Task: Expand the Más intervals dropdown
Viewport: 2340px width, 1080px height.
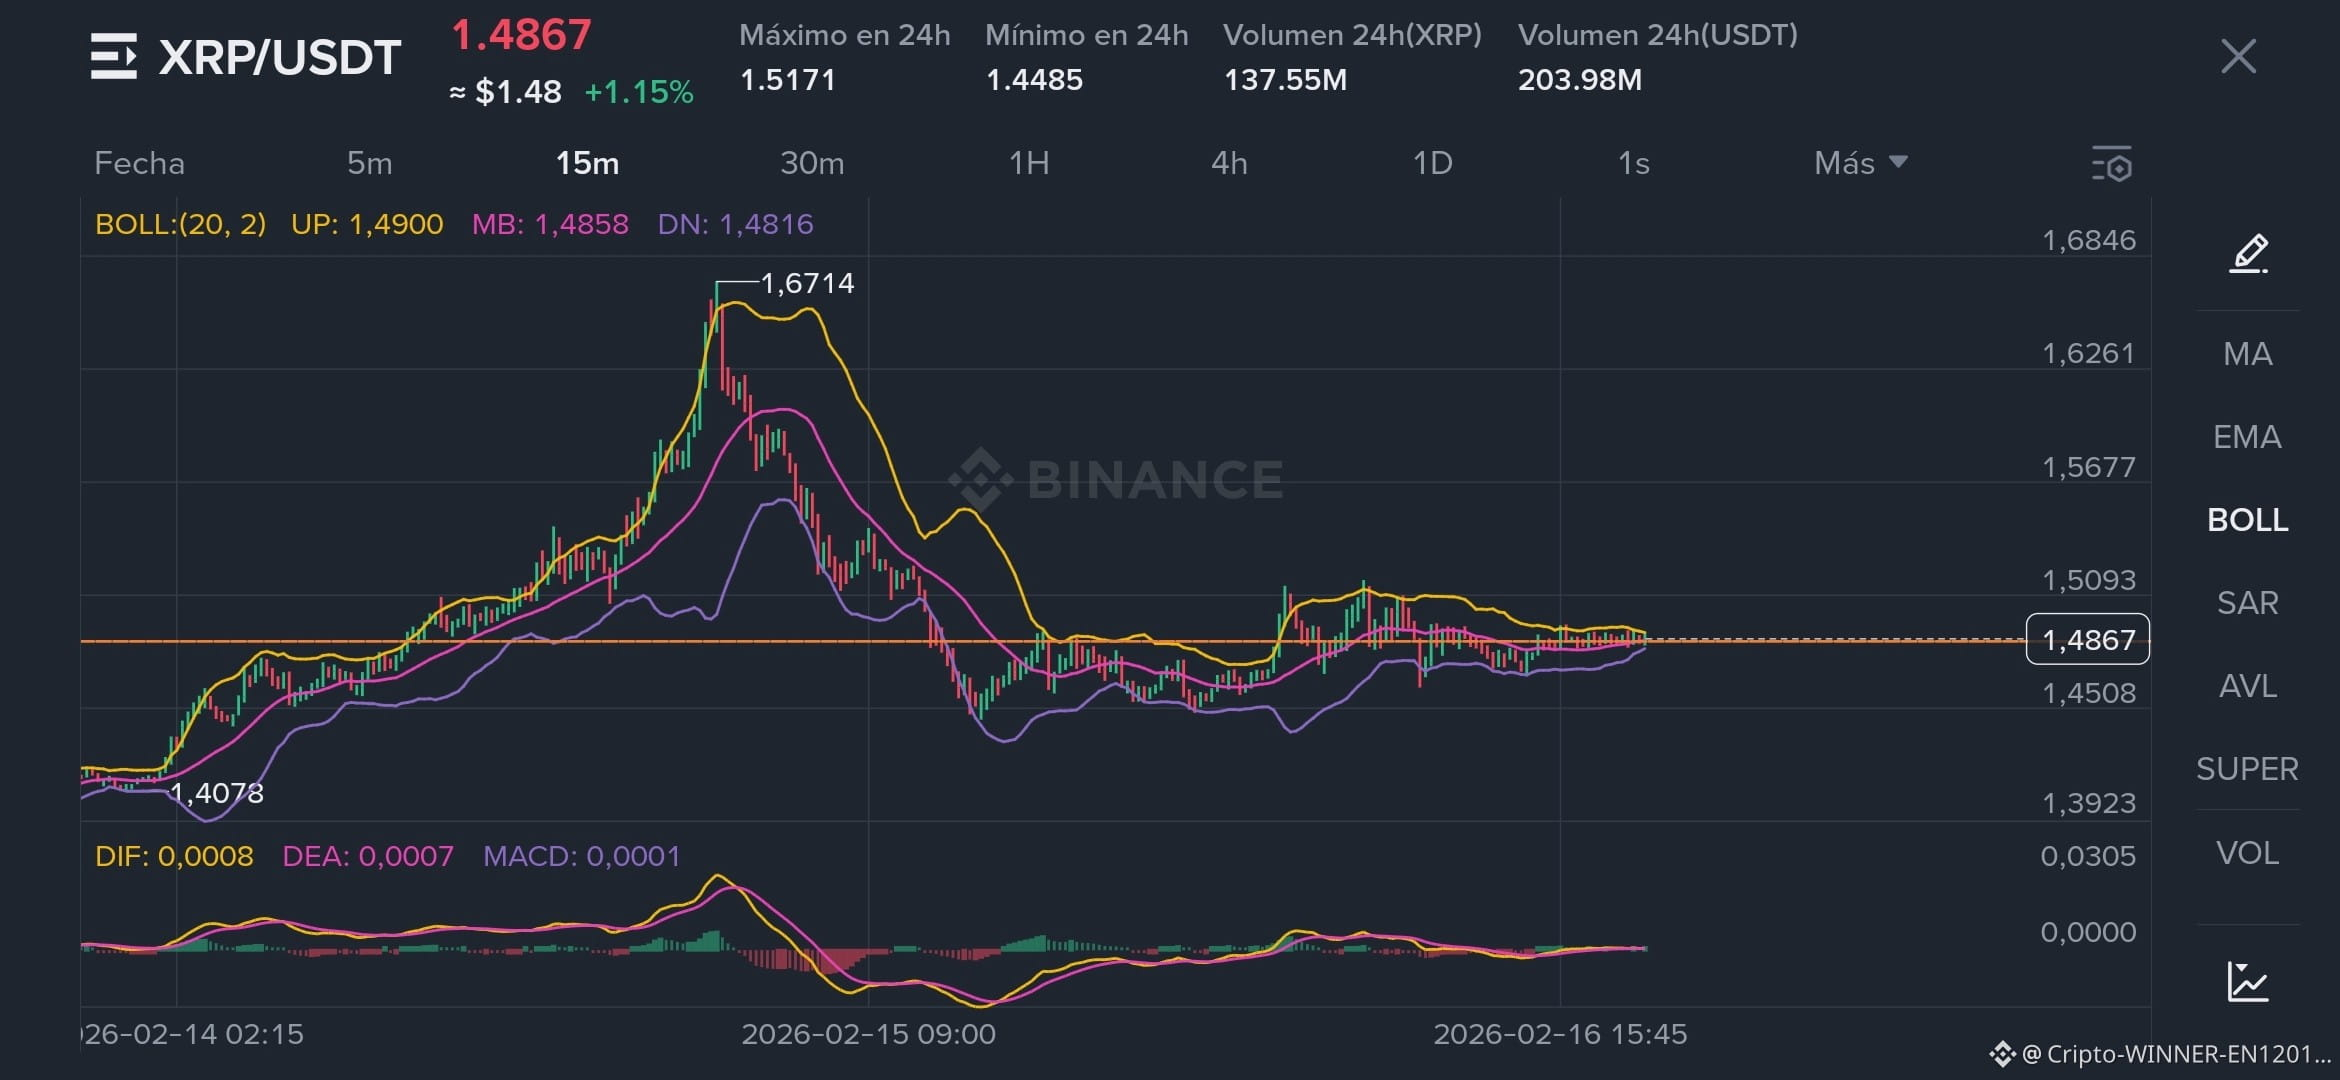Action: click(1860, 163)
